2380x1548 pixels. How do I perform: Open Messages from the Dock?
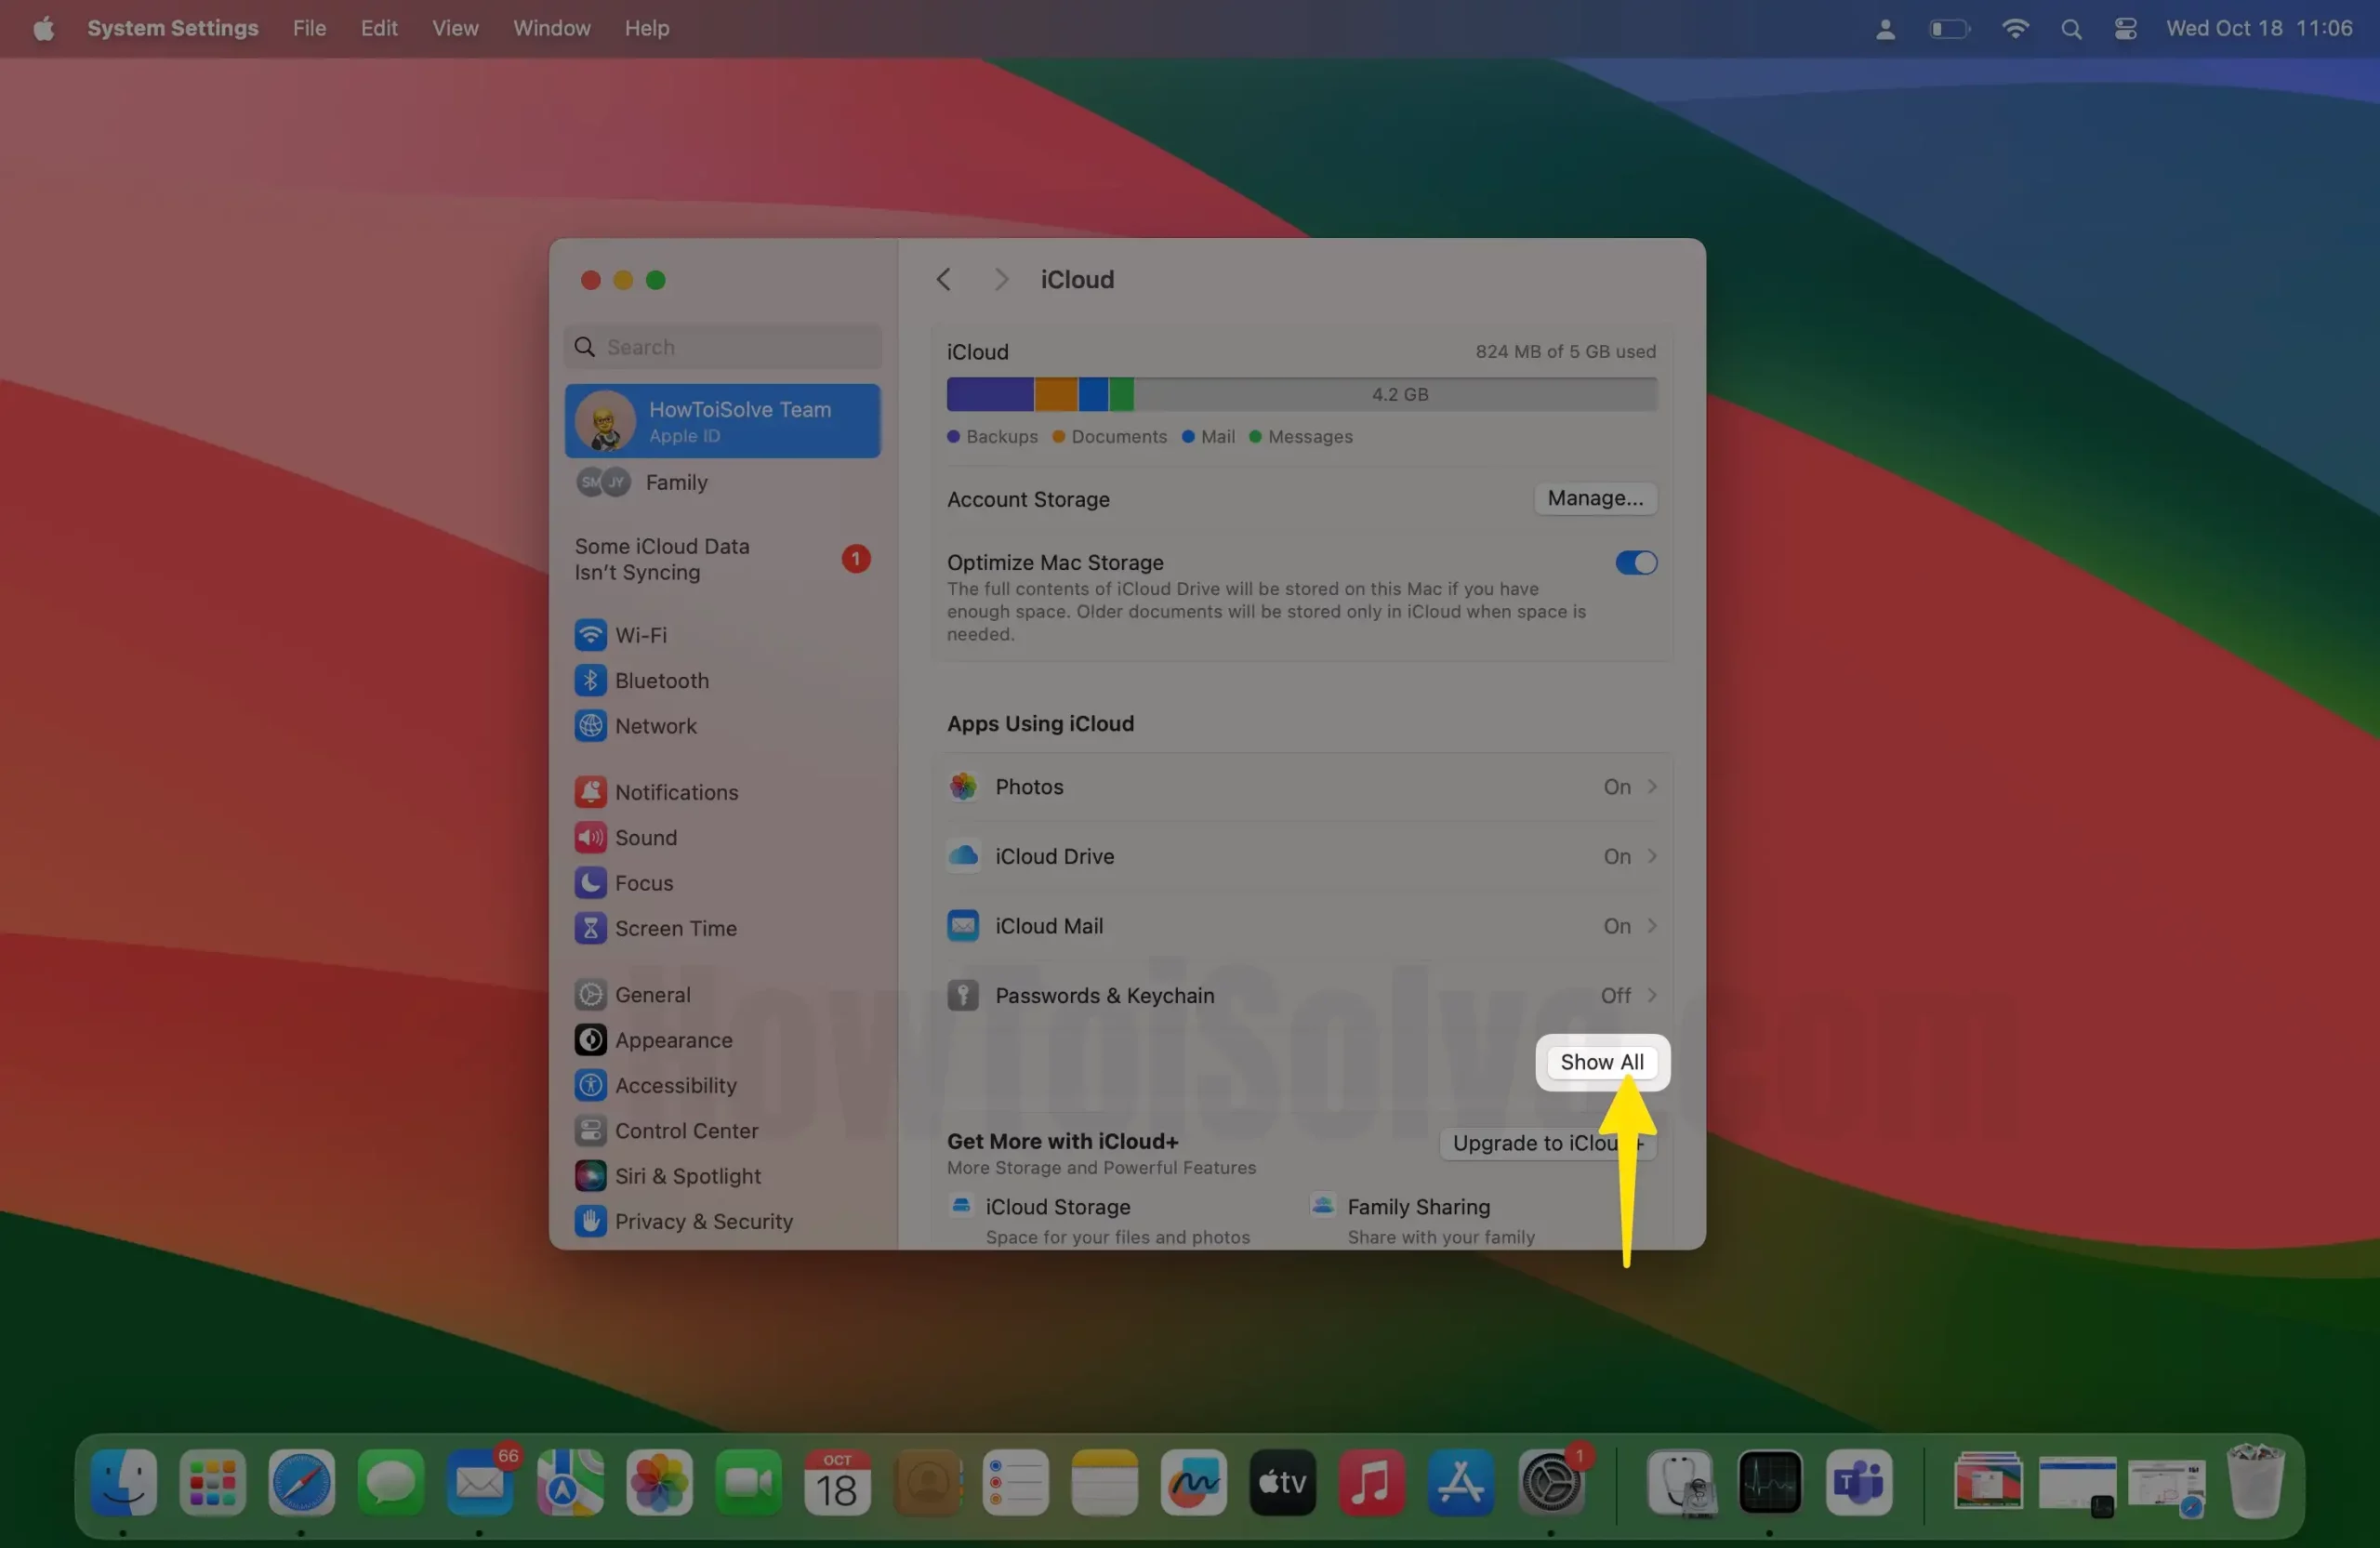click(390, 1482)
